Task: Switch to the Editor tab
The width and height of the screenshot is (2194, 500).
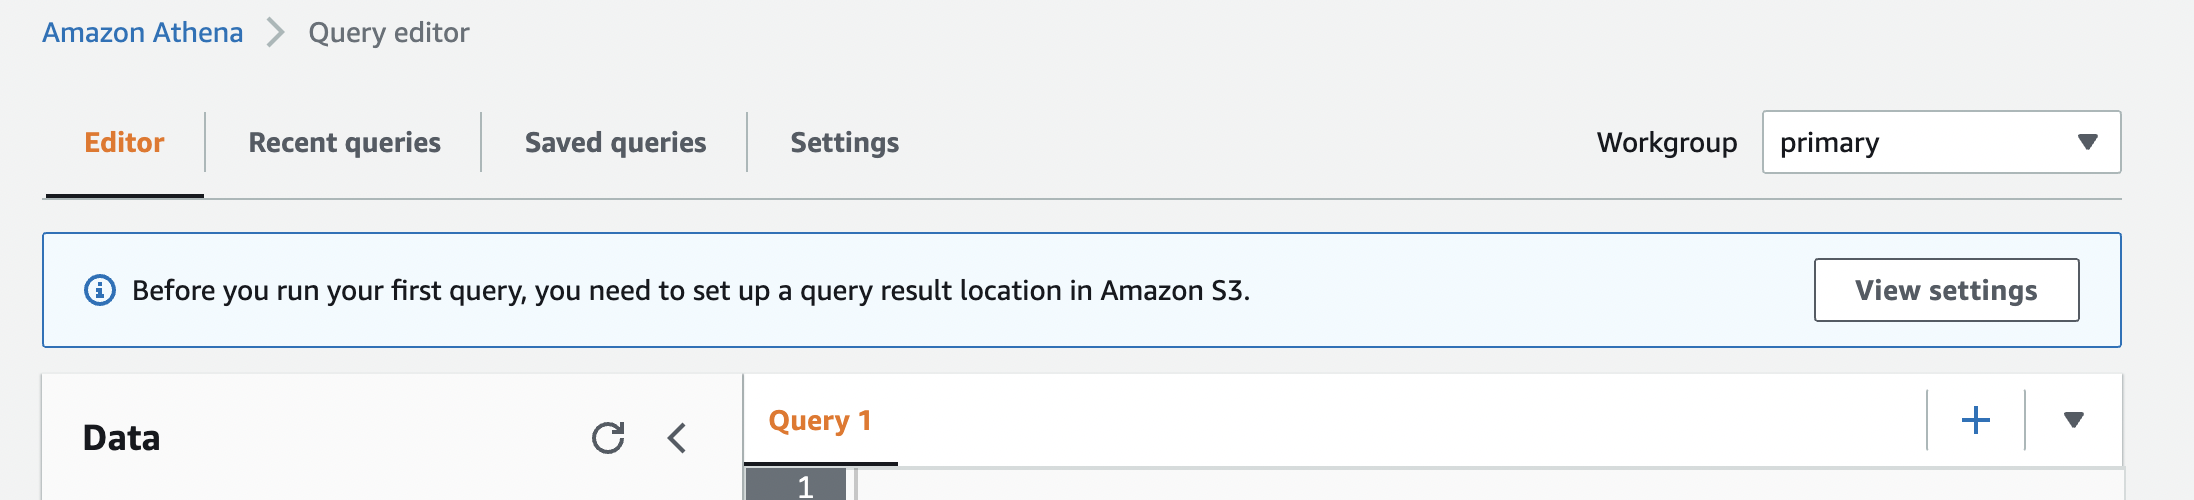Action: coord(124,143)
